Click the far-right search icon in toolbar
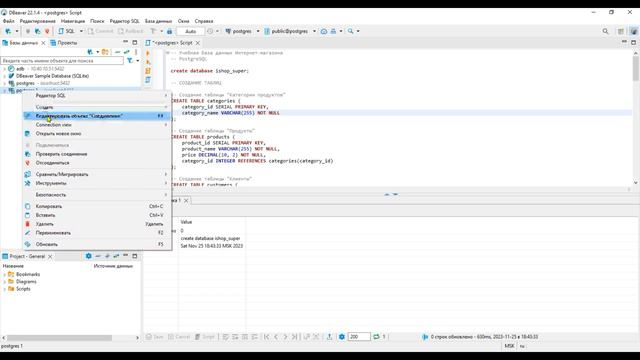 coord(605,31)
